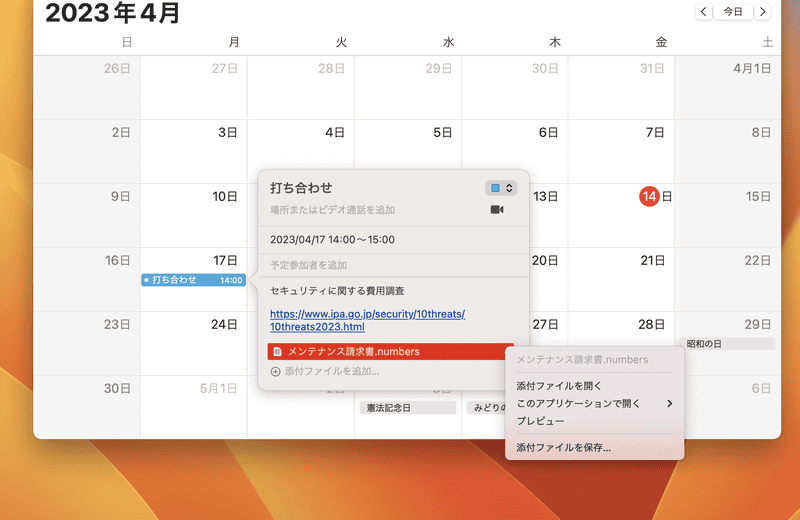Edit event time 2023/04/17 14:00～15:00
The height and width of the screenshot is (520, 800).
click(332, 240)
